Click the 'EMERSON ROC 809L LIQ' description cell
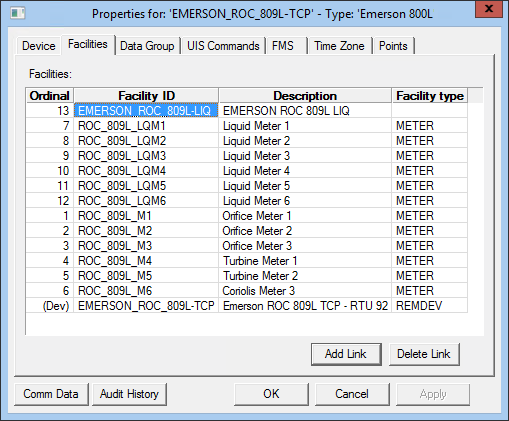The image size is (509, 421). click(x=305, y=110)
